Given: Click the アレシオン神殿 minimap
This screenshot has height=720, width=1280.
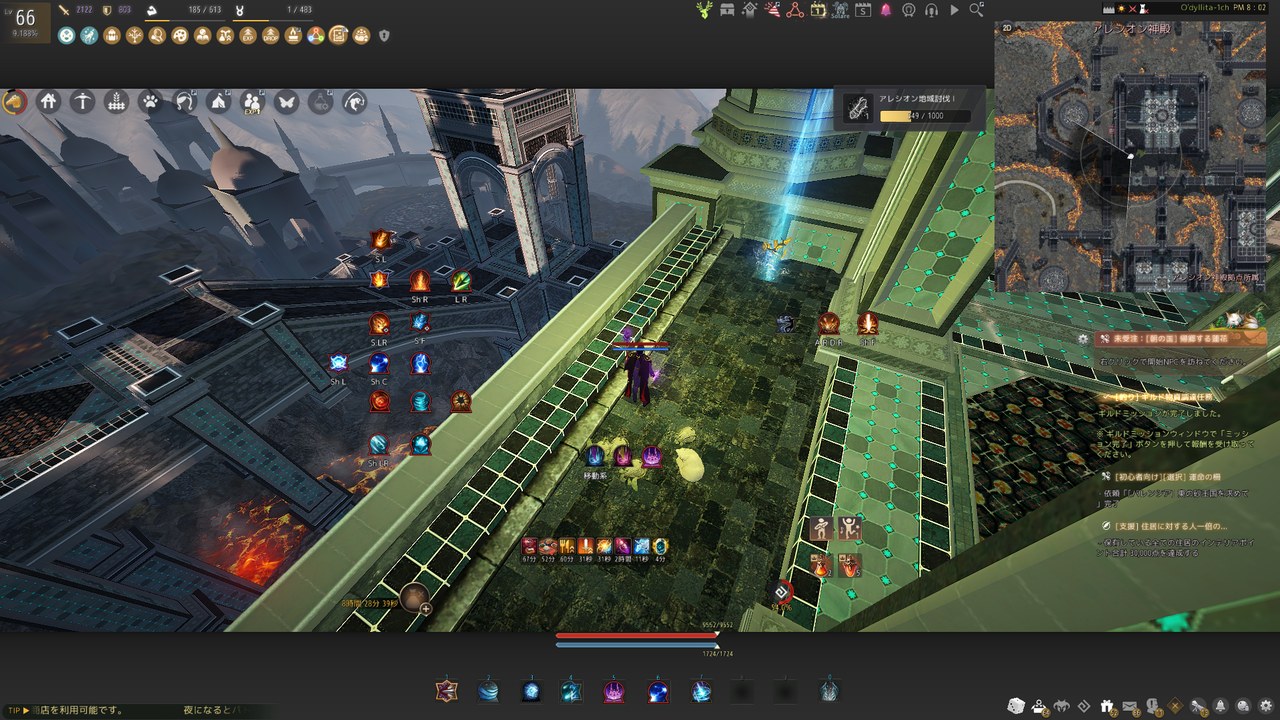Looking at the screenshot, I should pos(1130,157).
